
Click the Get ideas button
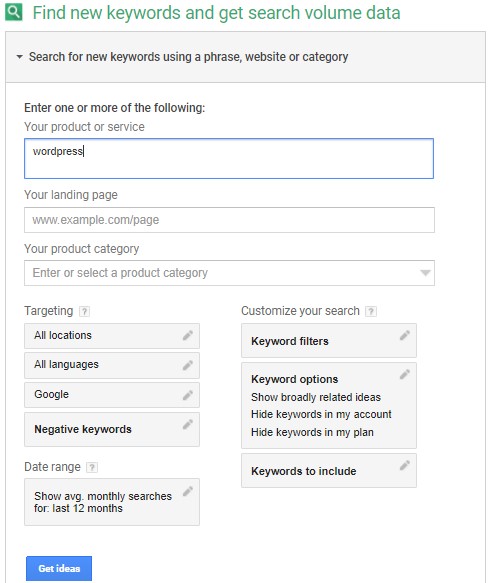[x=59, y=568]
